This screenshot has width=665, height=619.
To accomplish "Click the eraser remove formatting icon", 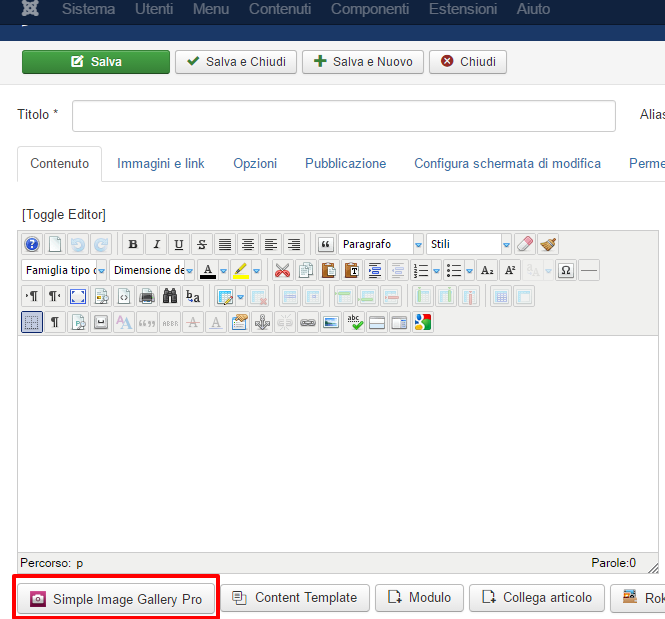I will 525,244.
